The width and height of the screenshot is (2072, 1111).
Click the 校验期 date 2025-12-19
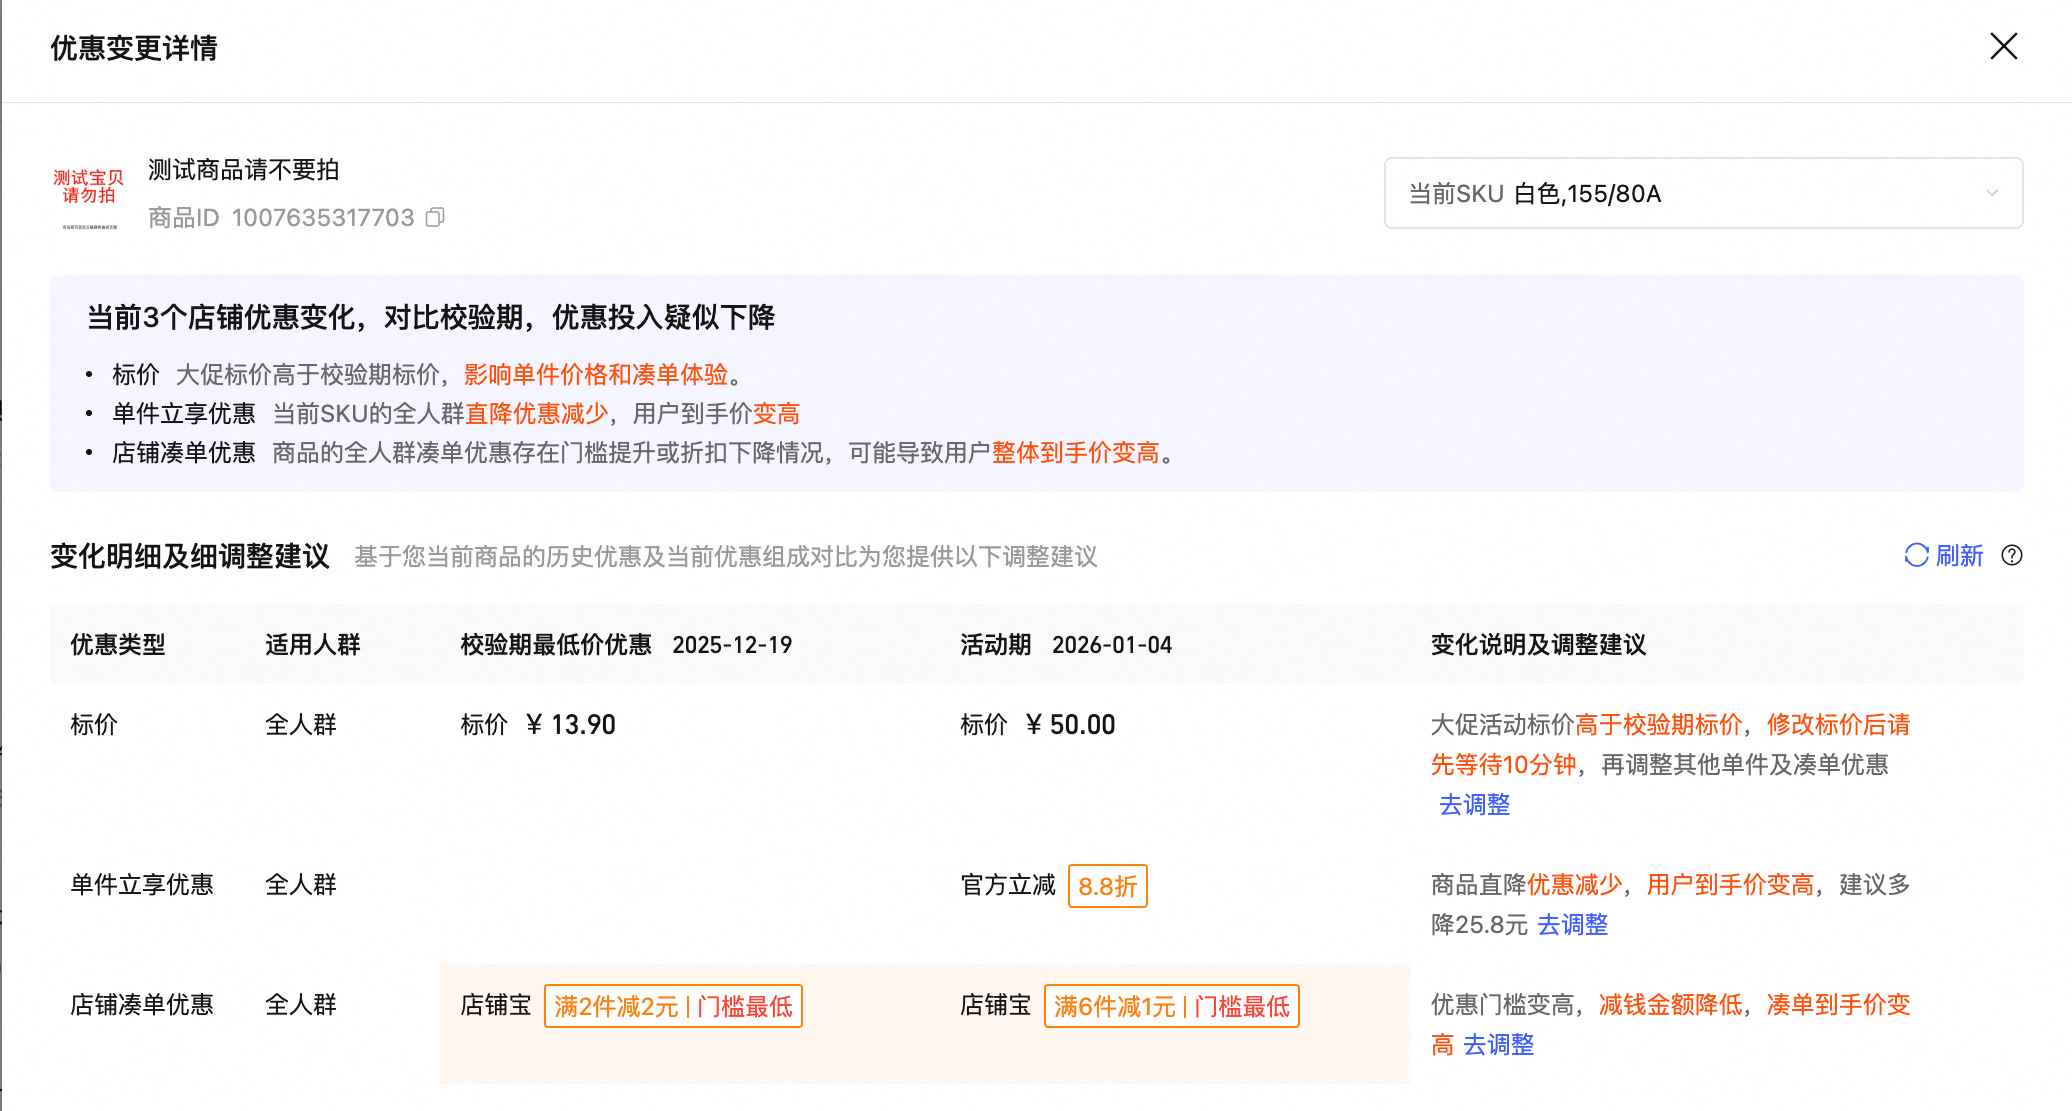732,645
